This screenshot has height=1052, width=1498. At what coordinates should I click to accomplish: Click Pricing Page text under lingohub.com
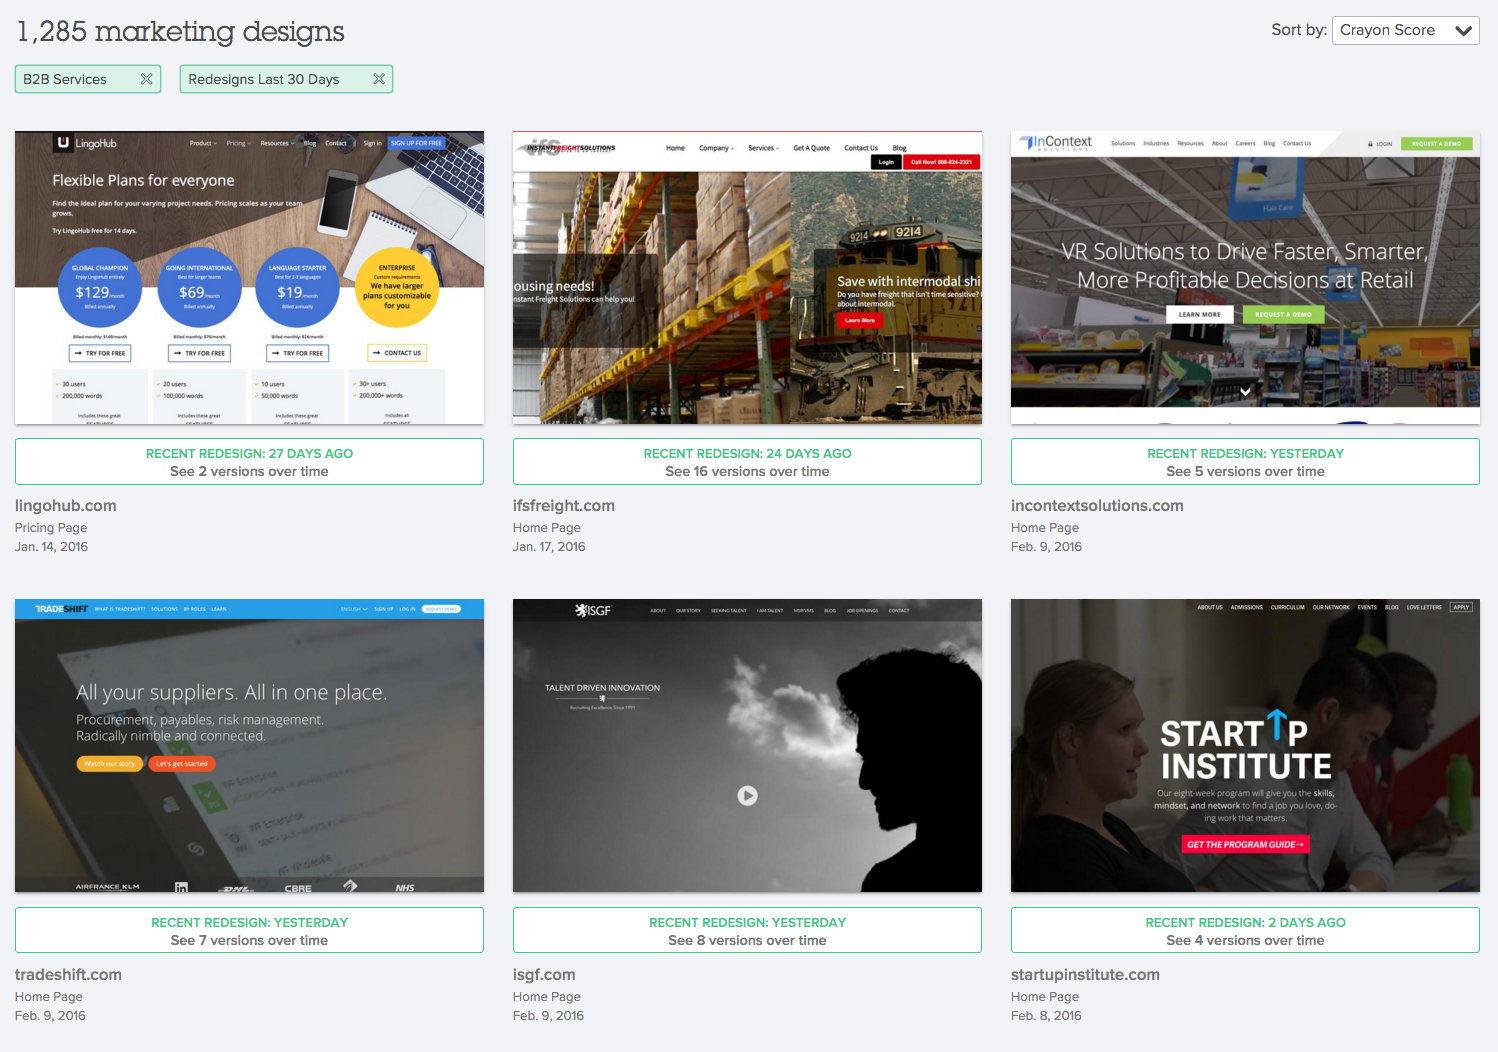click(x=51, y=528)
